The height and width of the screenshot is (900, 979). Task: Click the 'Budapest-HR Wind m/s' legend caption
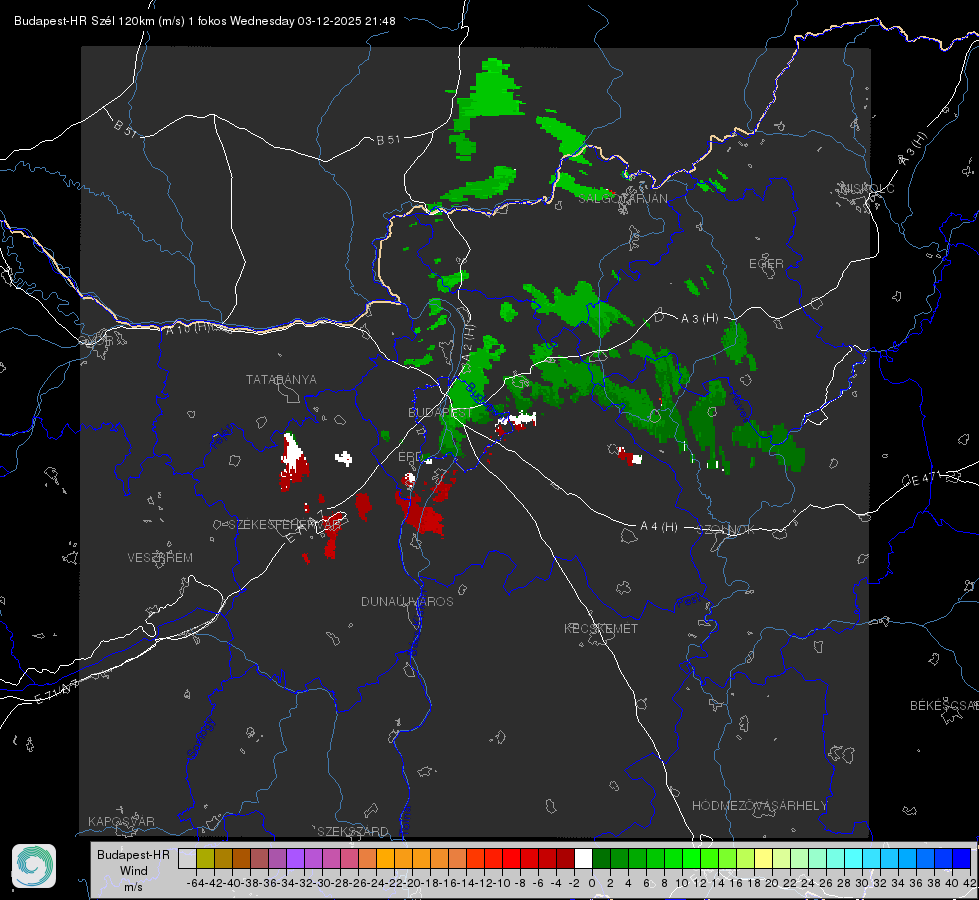[x=134, y=871]
